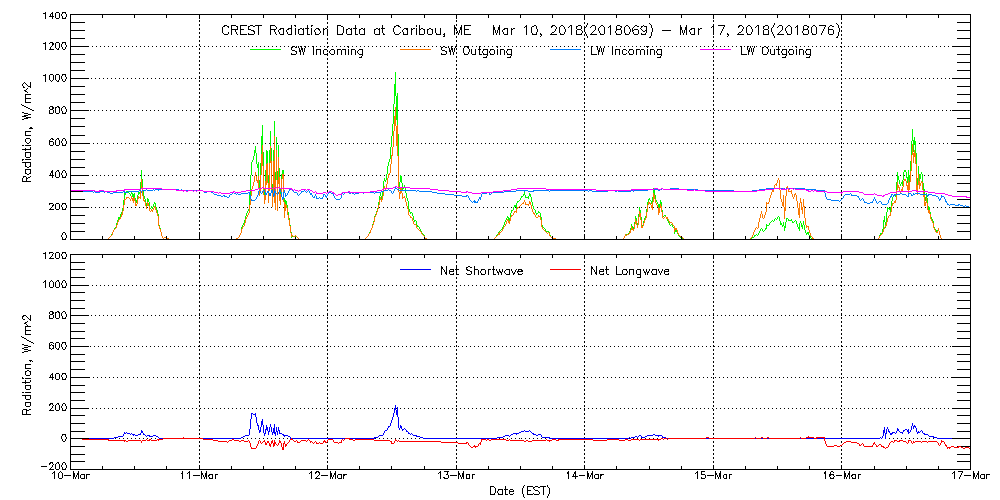Select the 12-Mar x-axis tick label

327,476
